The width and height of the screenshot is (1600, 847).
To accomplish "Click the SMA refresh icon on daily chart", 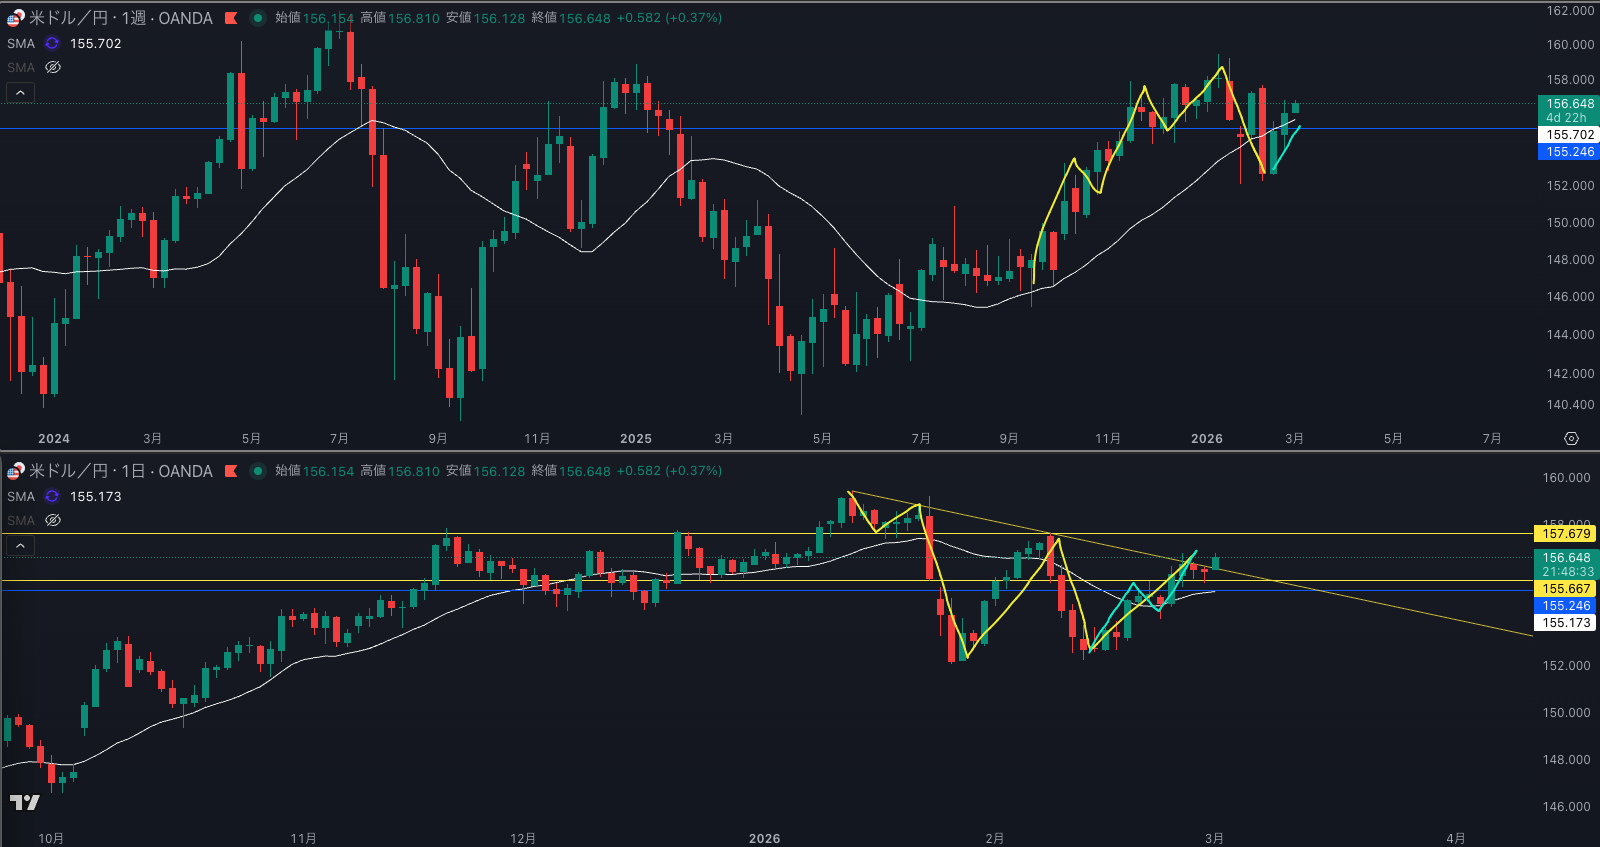I will coord(52,497).
